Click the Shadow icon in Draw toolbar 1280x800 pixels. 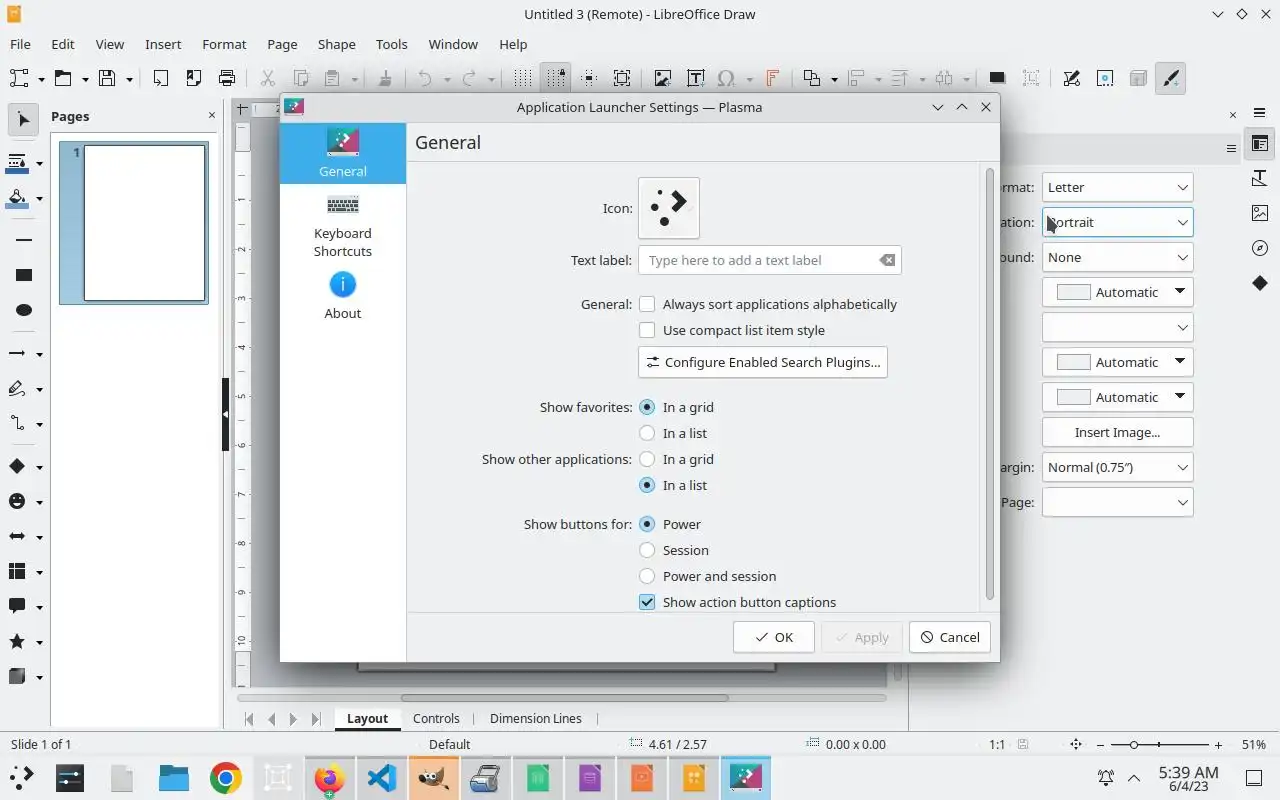[997, 78]
